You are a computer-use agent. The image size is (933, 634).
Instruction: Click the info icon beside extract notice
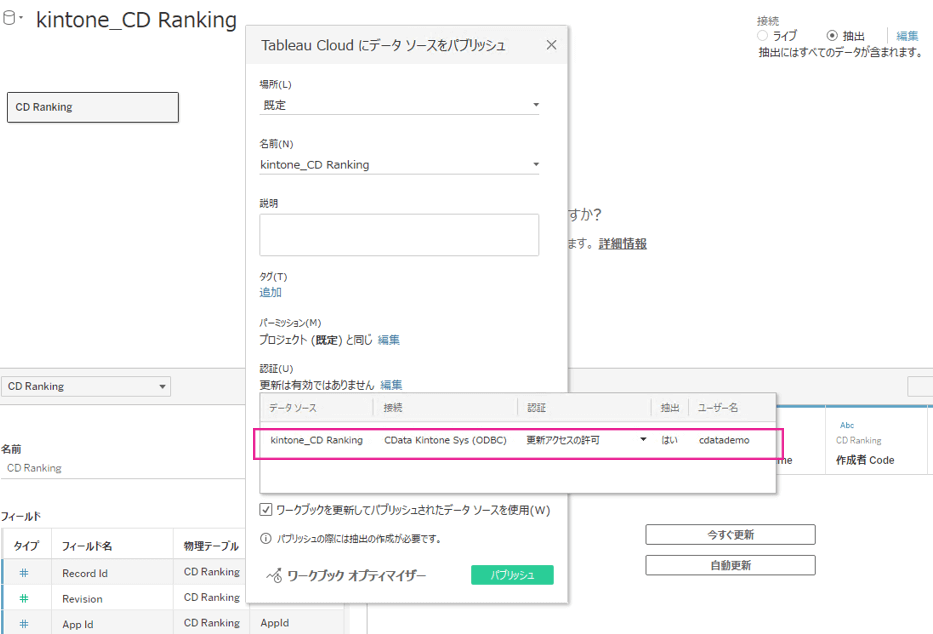coord(266,538)
